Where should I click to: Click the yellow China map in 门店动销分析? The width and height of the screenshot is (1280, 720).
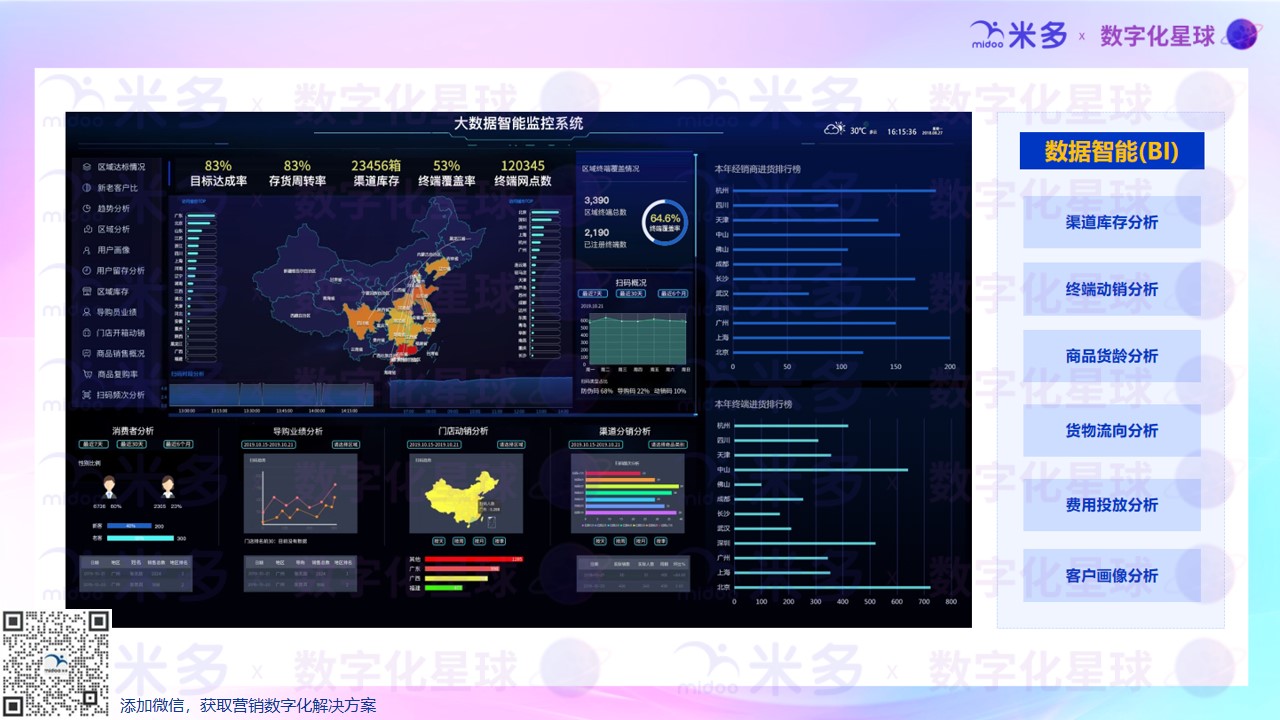[462, 498]
